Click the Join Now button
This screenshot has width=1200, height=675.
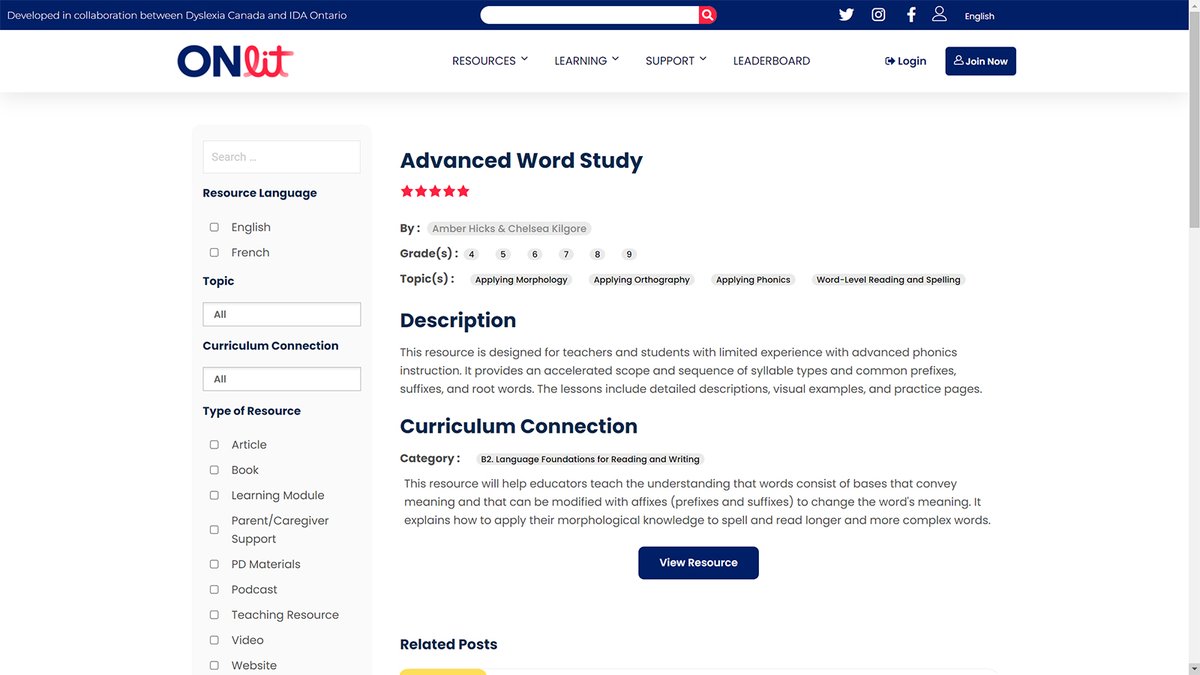coord(980,61)
